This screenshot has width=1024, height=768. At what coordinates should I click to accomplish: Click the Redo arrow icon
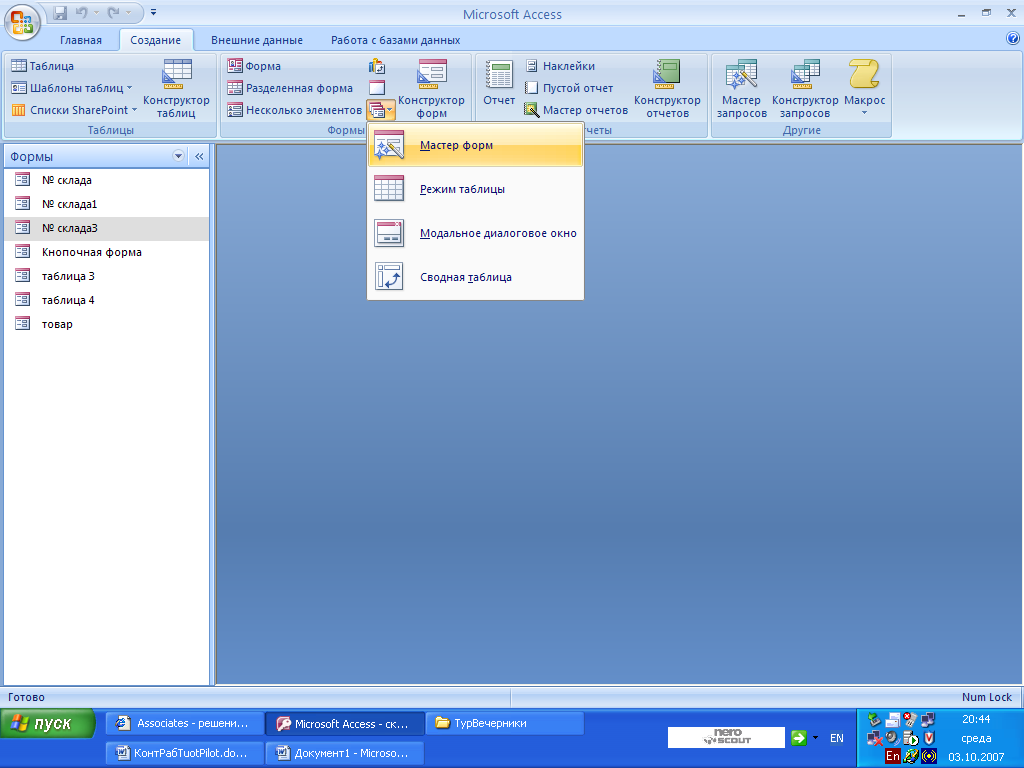(x=113, y=12)
